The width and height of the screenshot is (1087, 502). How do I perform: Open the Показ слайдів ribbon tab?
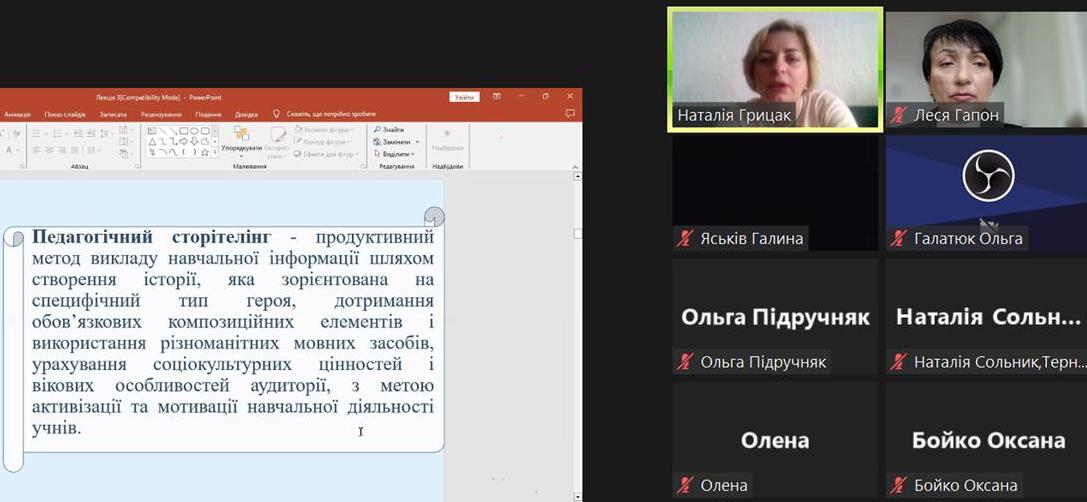point(65,114)
